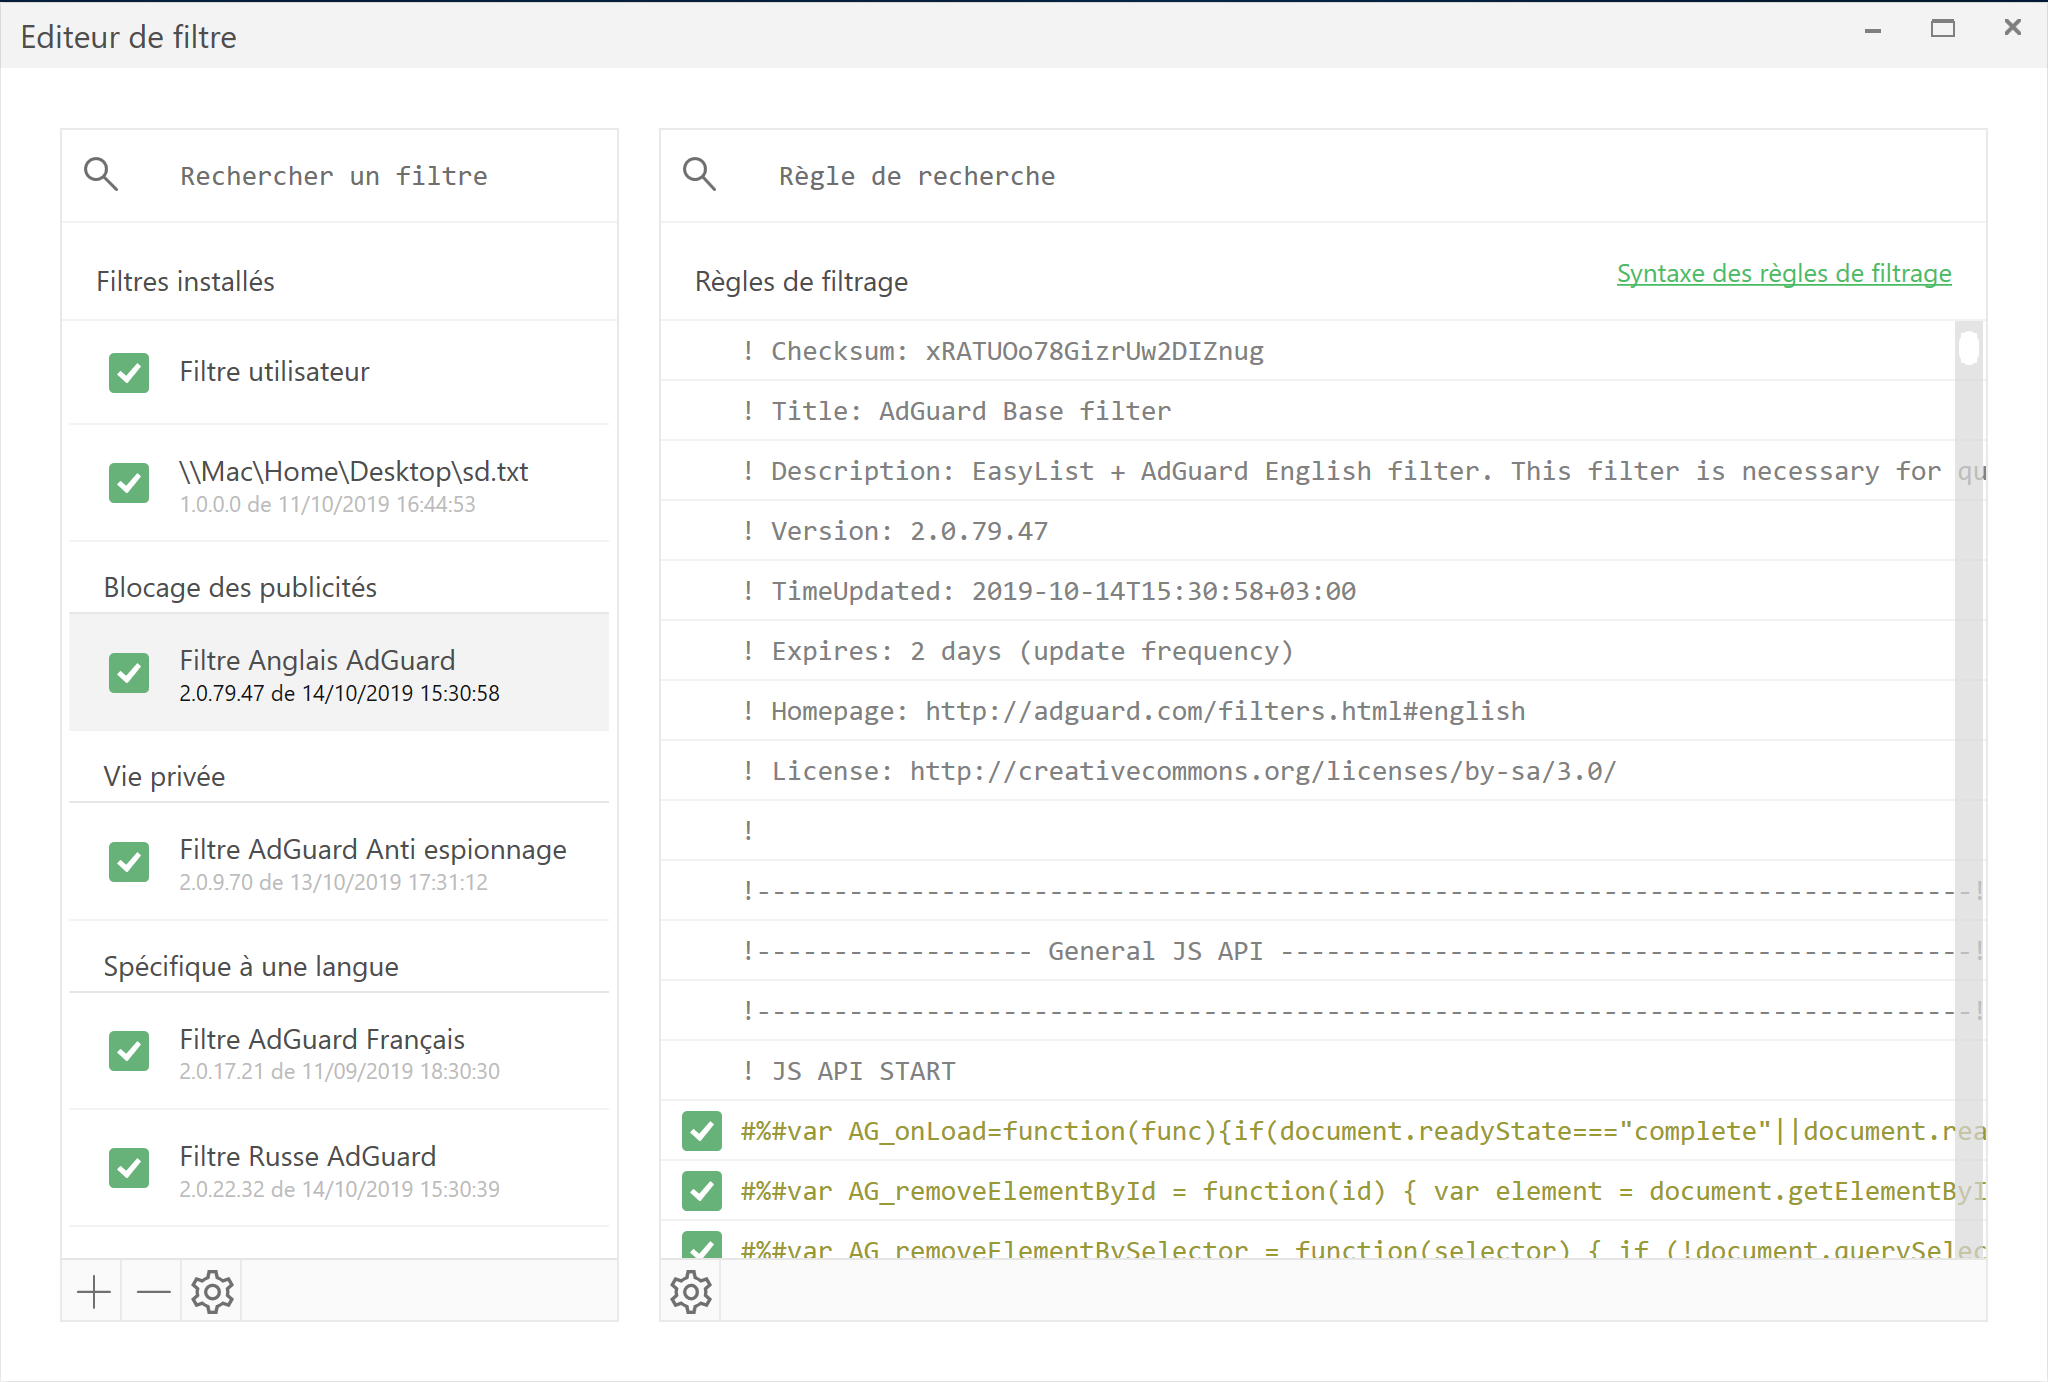Select the General JS API separator line
Viewport: 2048px width, 1382px height.
click(x=1308, y=951)
